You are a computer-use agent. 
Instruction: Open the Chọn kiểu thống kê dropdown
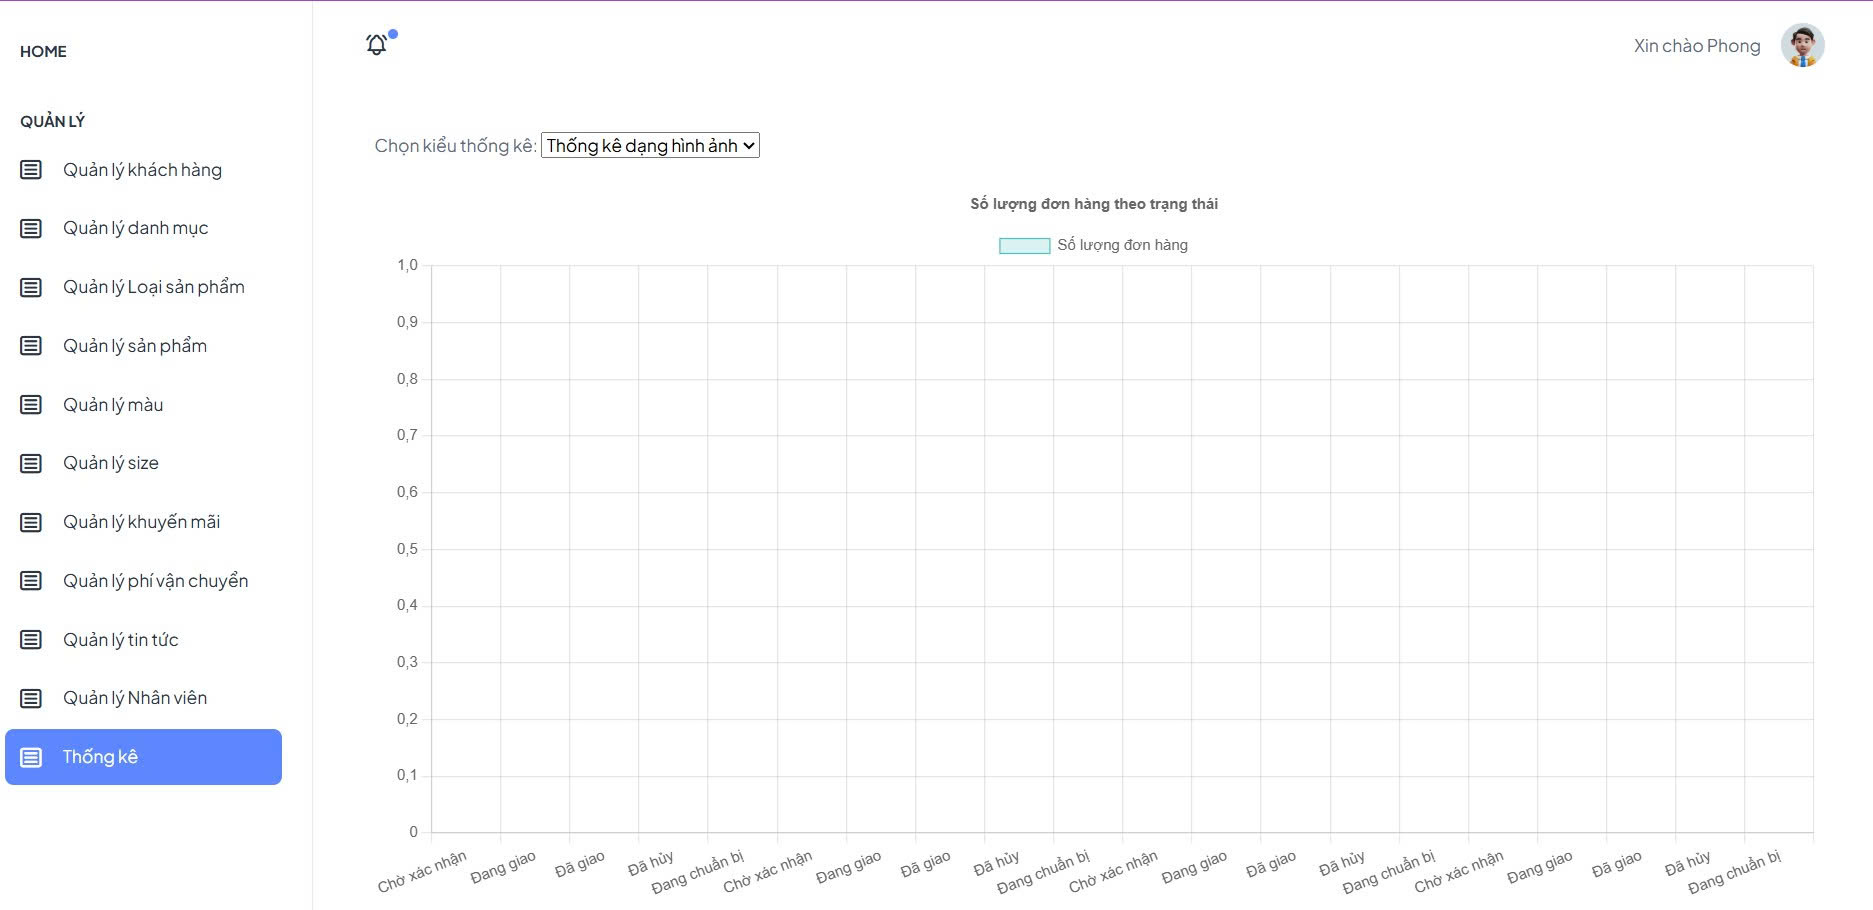pos(650,145)
